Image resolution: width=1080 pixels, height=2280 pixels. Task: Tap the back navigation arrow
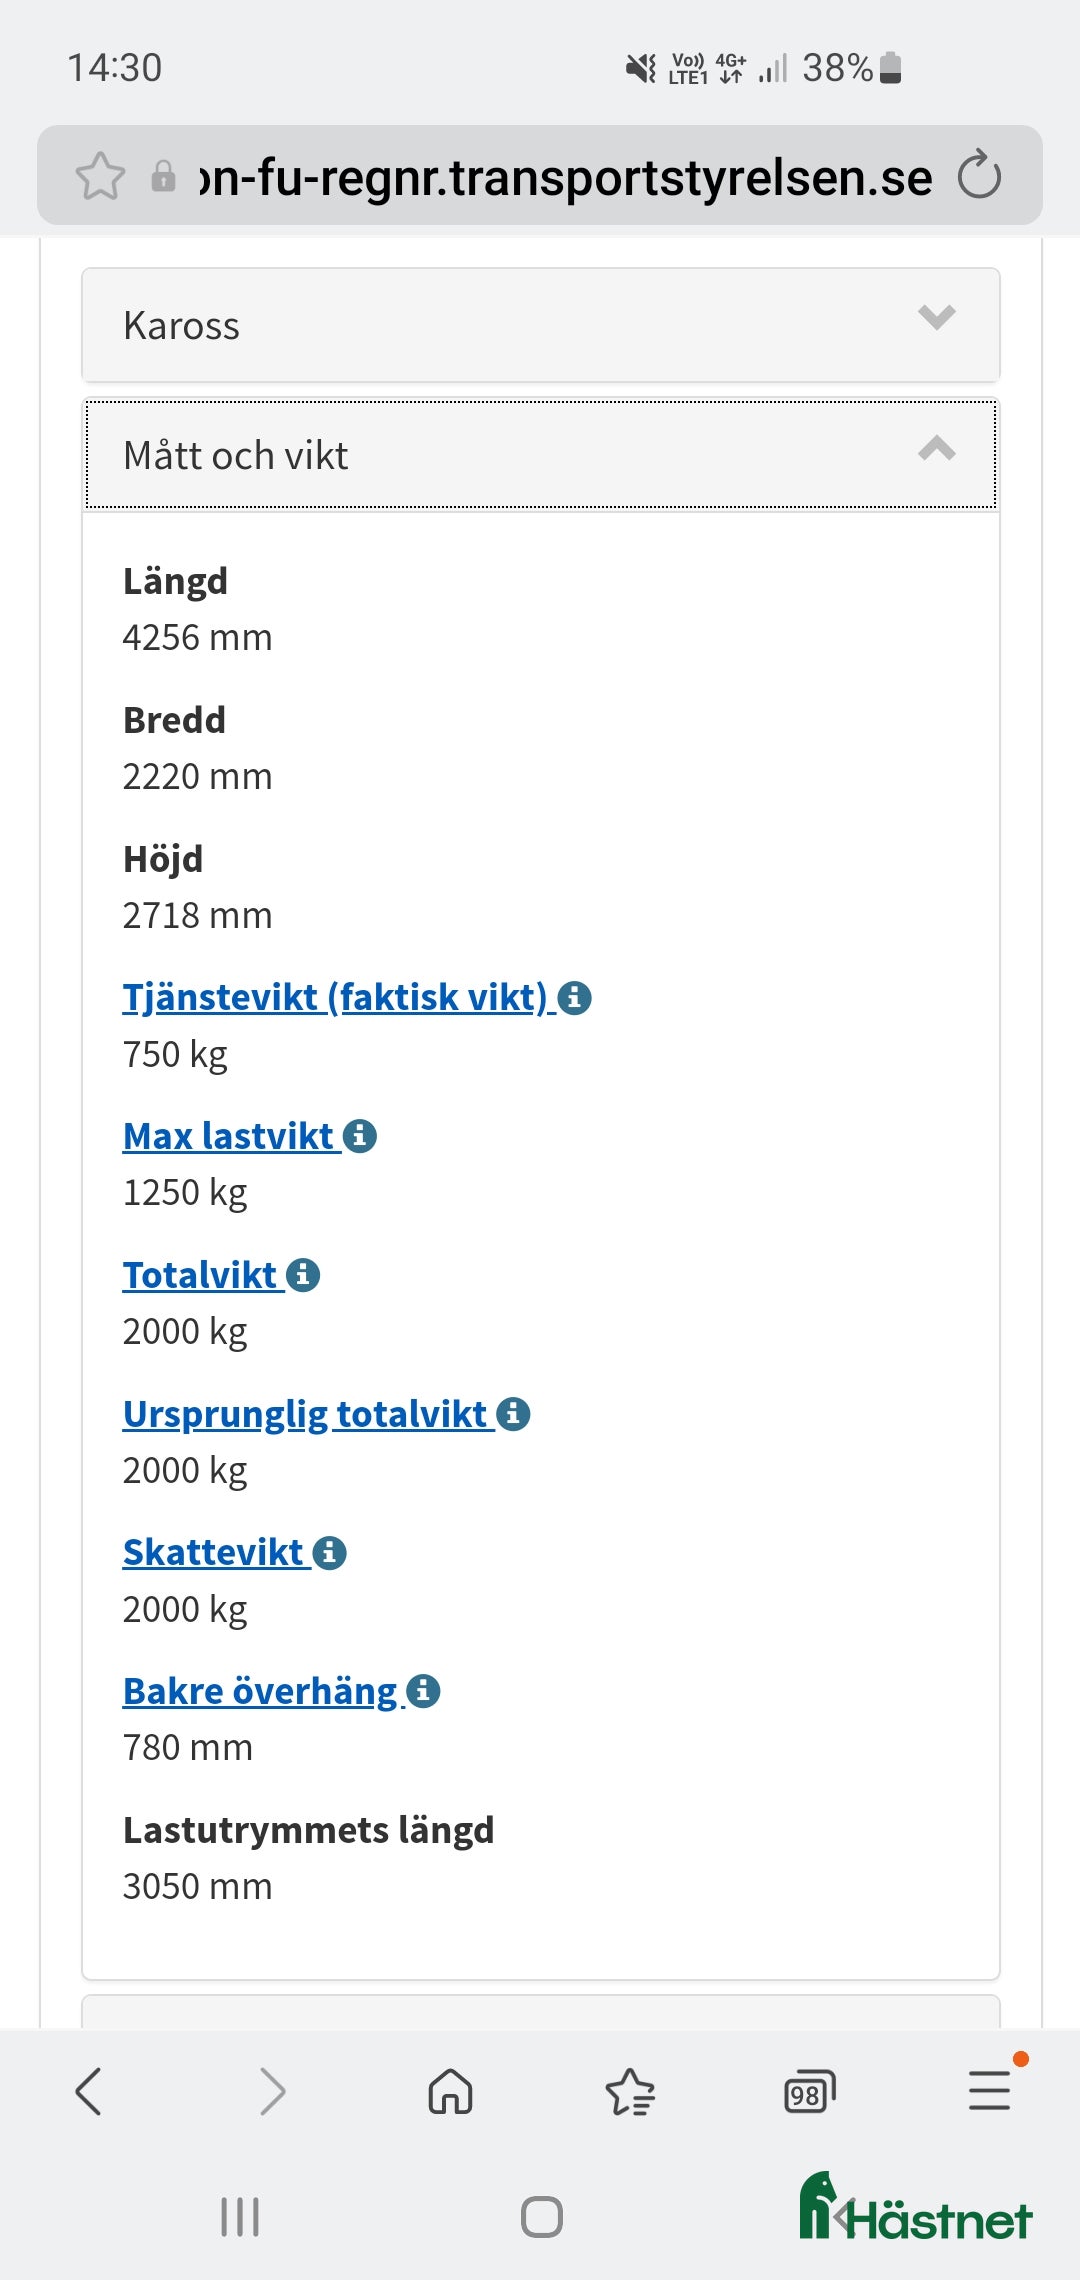(88, 2093)
